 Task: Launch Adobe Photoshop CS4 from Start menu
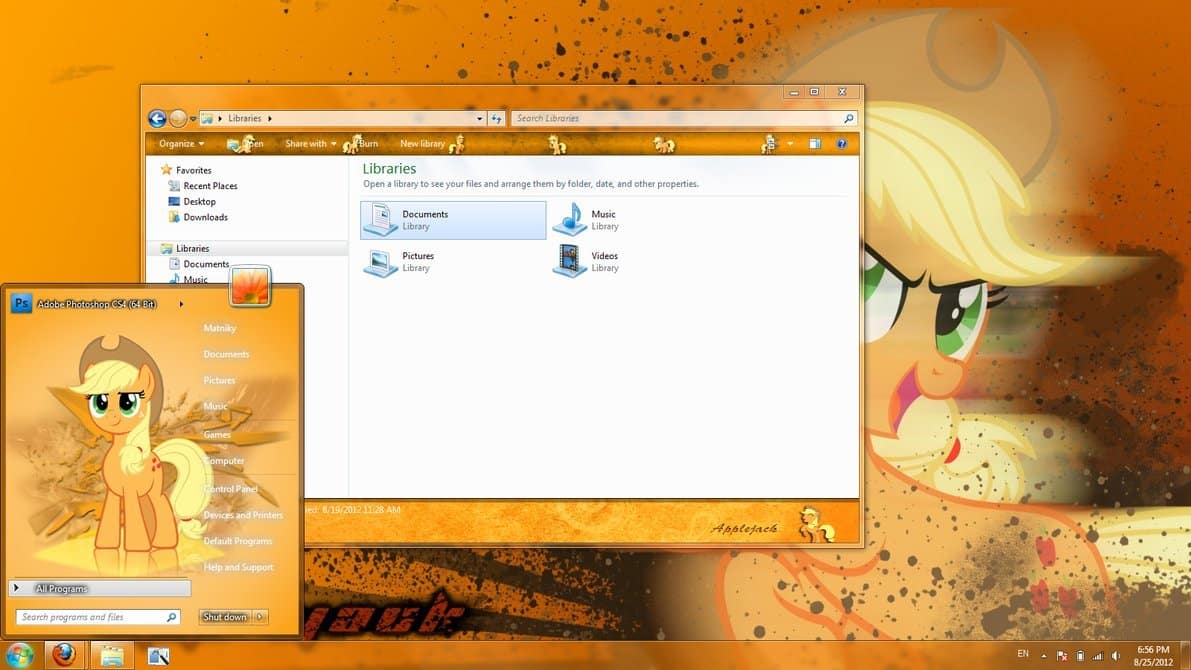[95, 303]
